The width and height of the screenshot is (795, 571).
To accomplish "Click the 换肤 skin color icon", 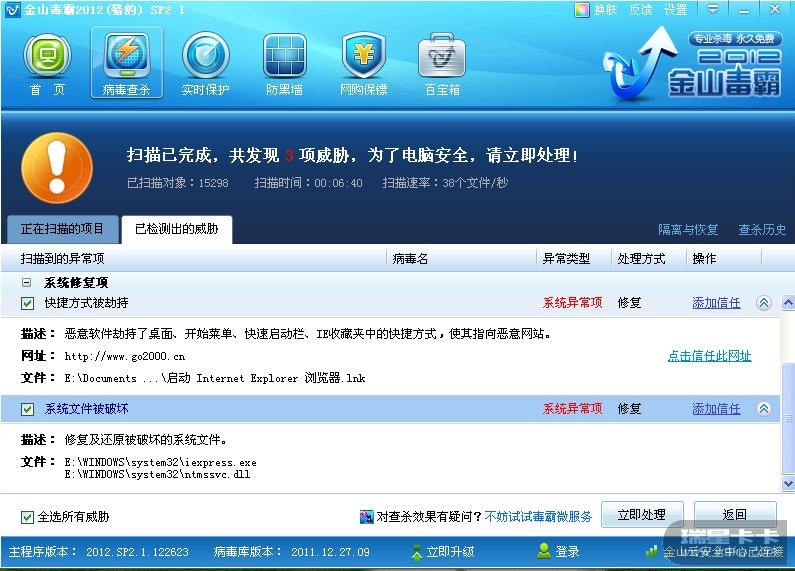I will [x=582, y=10].
